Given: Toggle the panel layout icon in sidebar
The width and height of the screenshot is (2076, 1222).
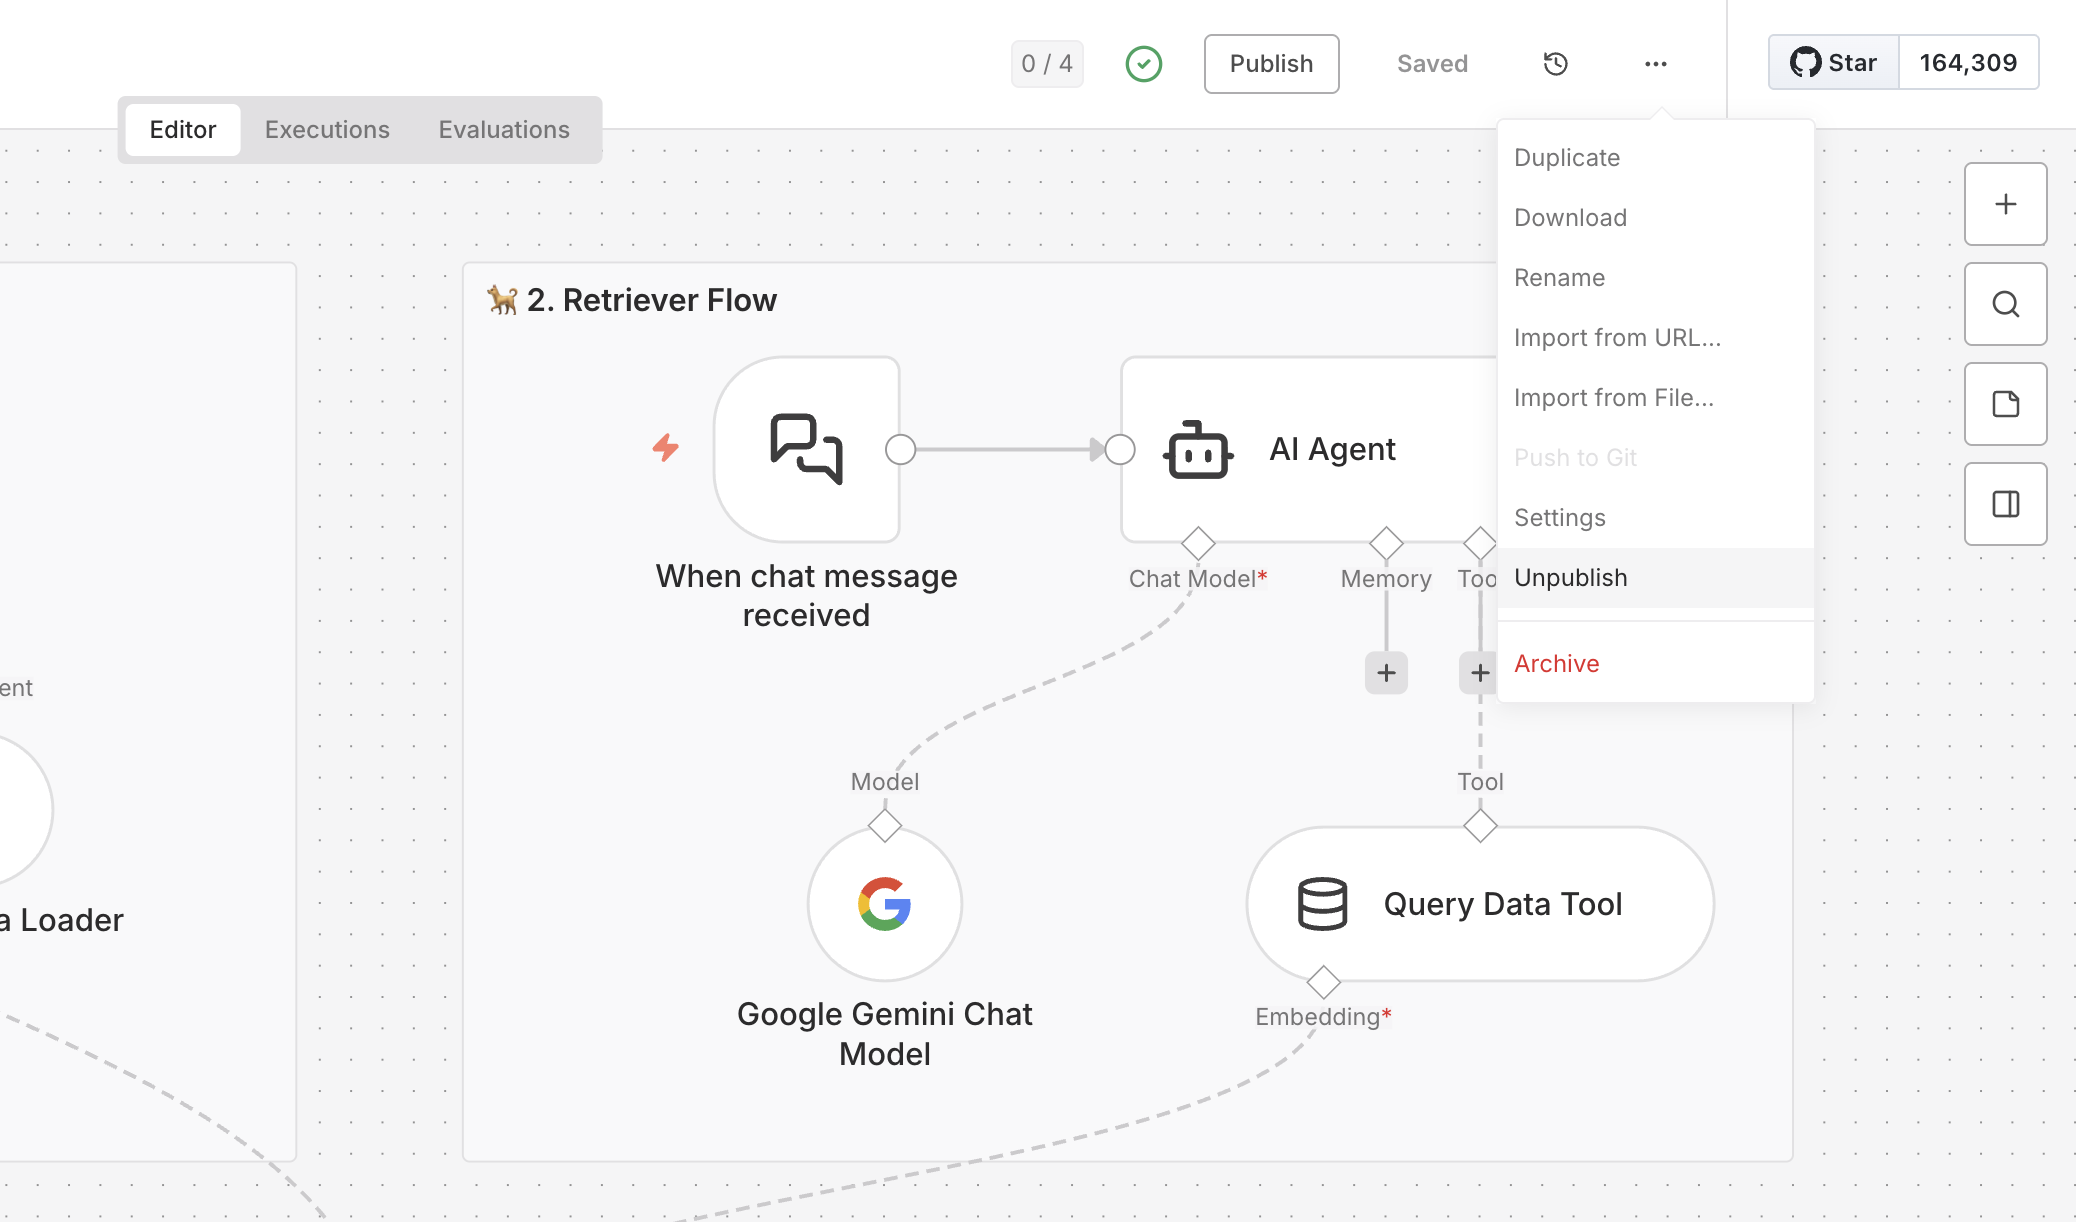Looking at the screenshot, I should (x=2005, y=503).
